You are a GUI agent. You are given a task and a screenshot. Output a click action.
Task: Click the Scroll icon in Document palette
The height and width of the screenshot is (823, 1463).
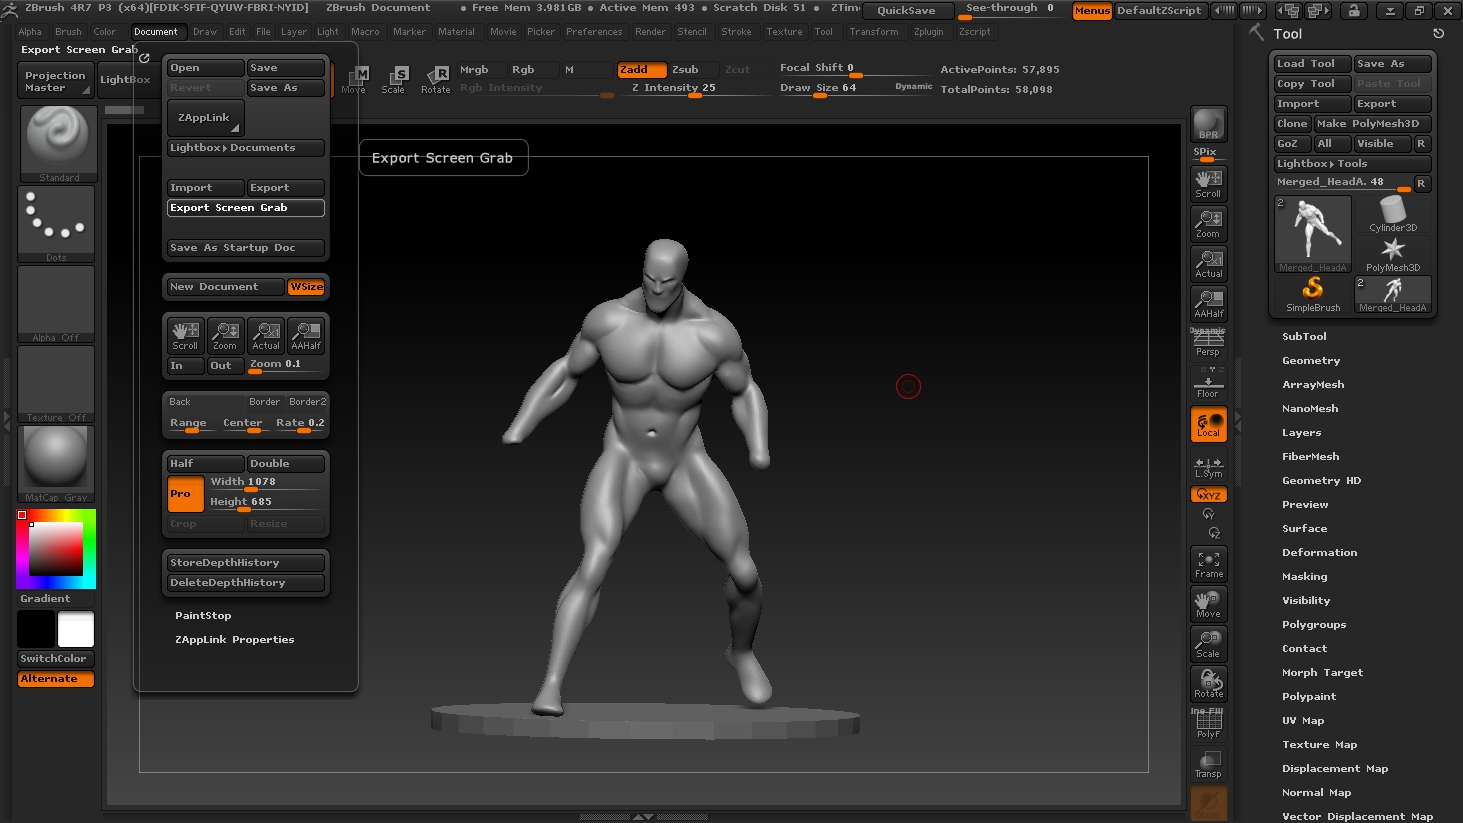(185, 335)
